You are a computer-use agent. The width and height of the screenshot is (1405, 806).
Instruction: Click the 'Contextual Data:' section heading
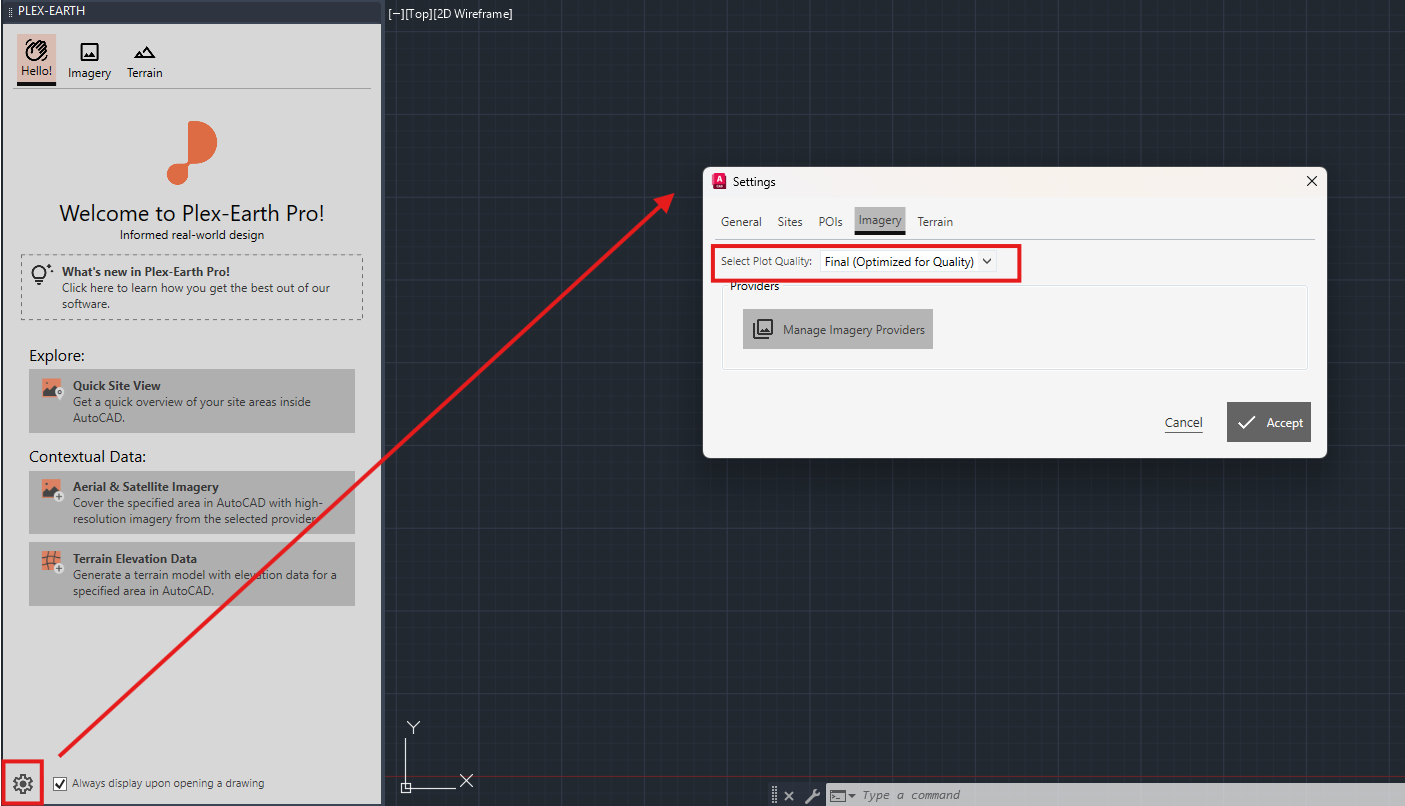coord(88,457)
